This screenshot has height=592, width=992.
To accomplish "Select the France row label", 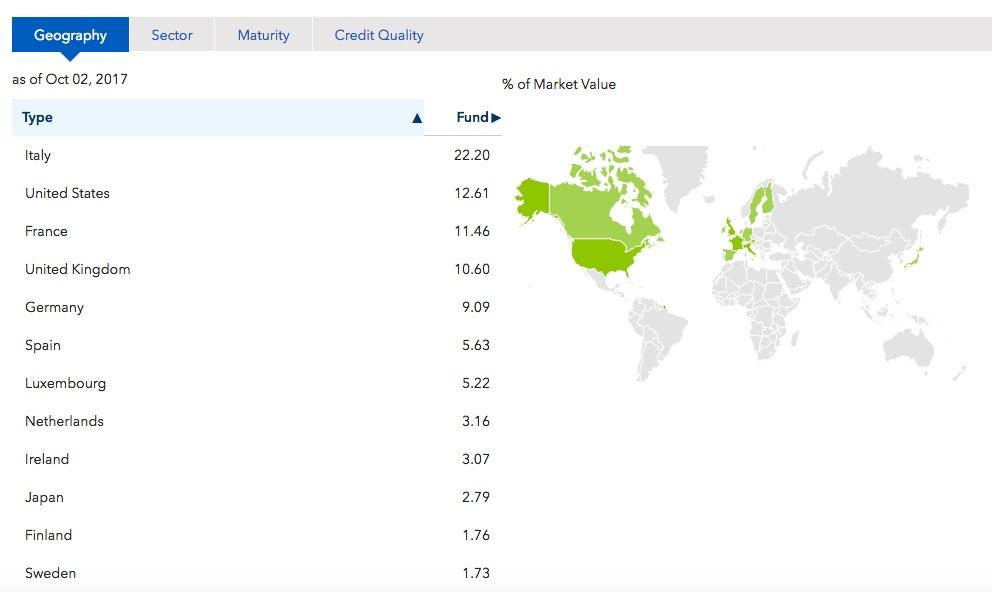I will tap(46, 231).
